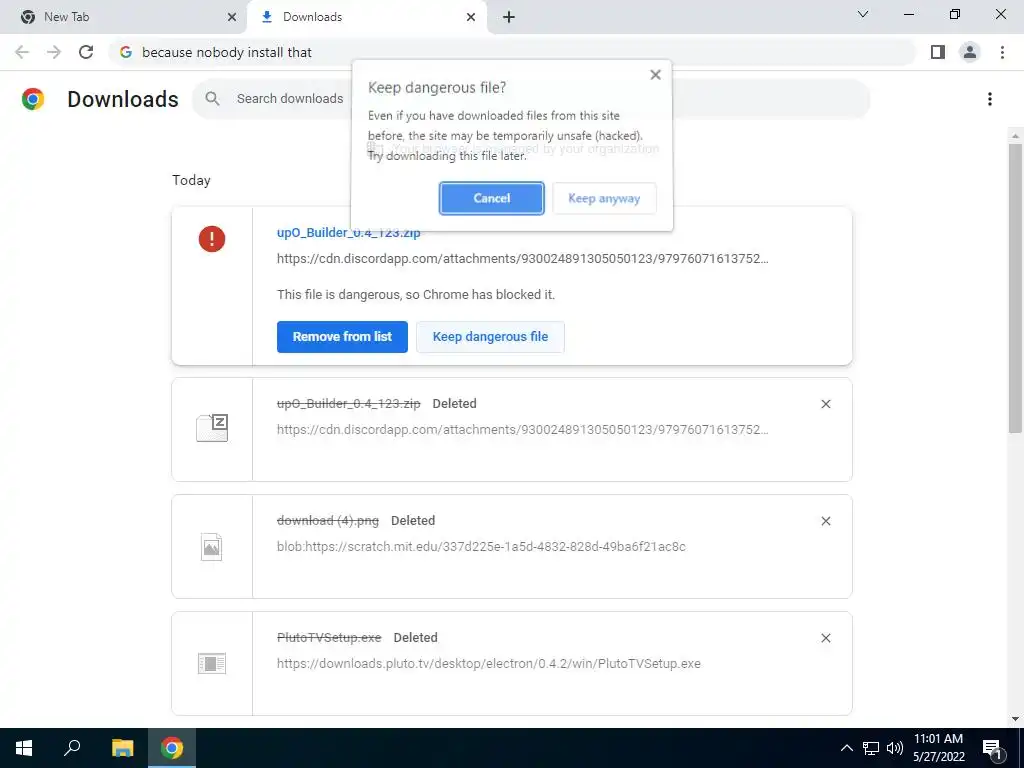Click the Today date heading

(x=191, y=180)
